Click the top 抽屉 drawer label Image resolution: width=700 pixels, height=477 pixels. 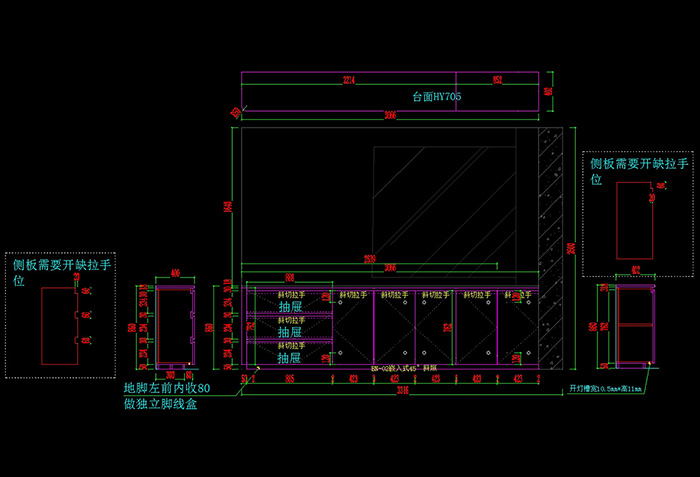coord(290,307)
